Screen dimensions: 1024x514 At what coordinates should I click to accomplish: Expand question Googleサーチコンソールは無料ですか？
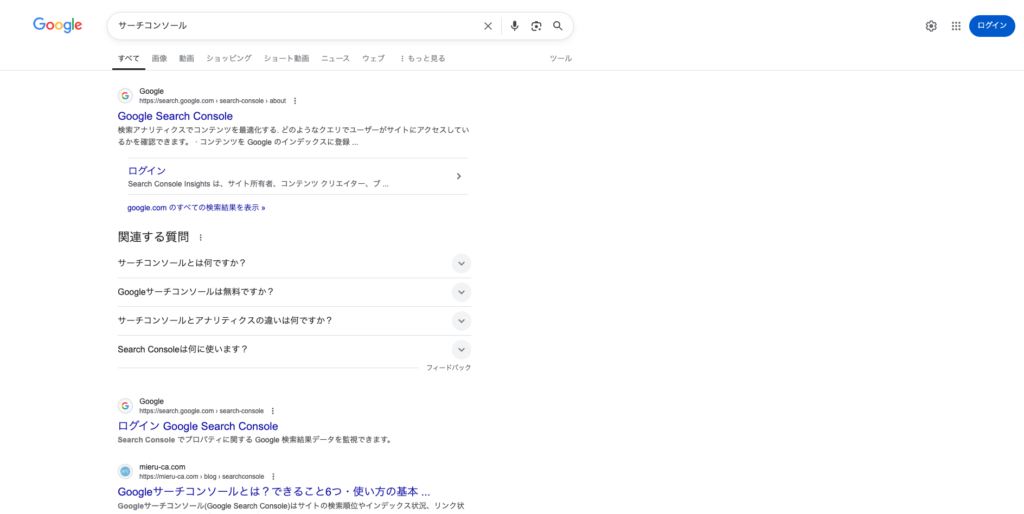click(294, 292)
